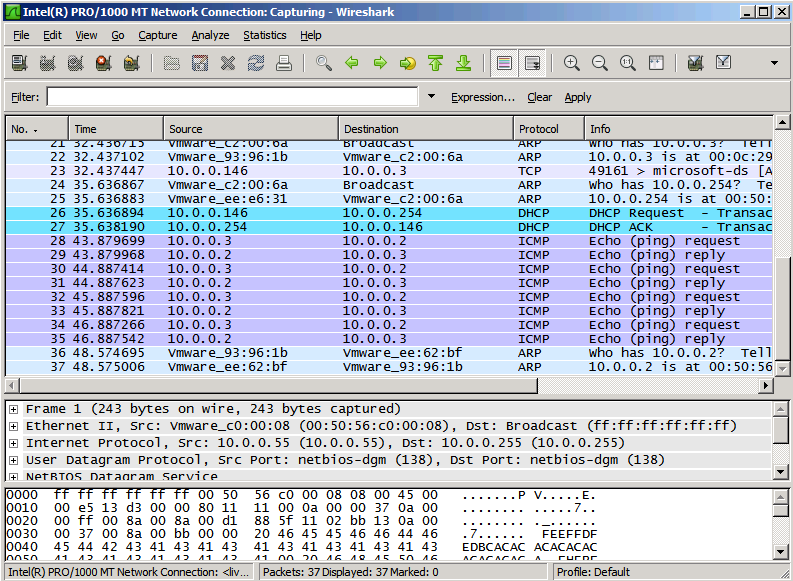
Task: Expand the Ethernet II tree node
Action: [x=13, y=425]
